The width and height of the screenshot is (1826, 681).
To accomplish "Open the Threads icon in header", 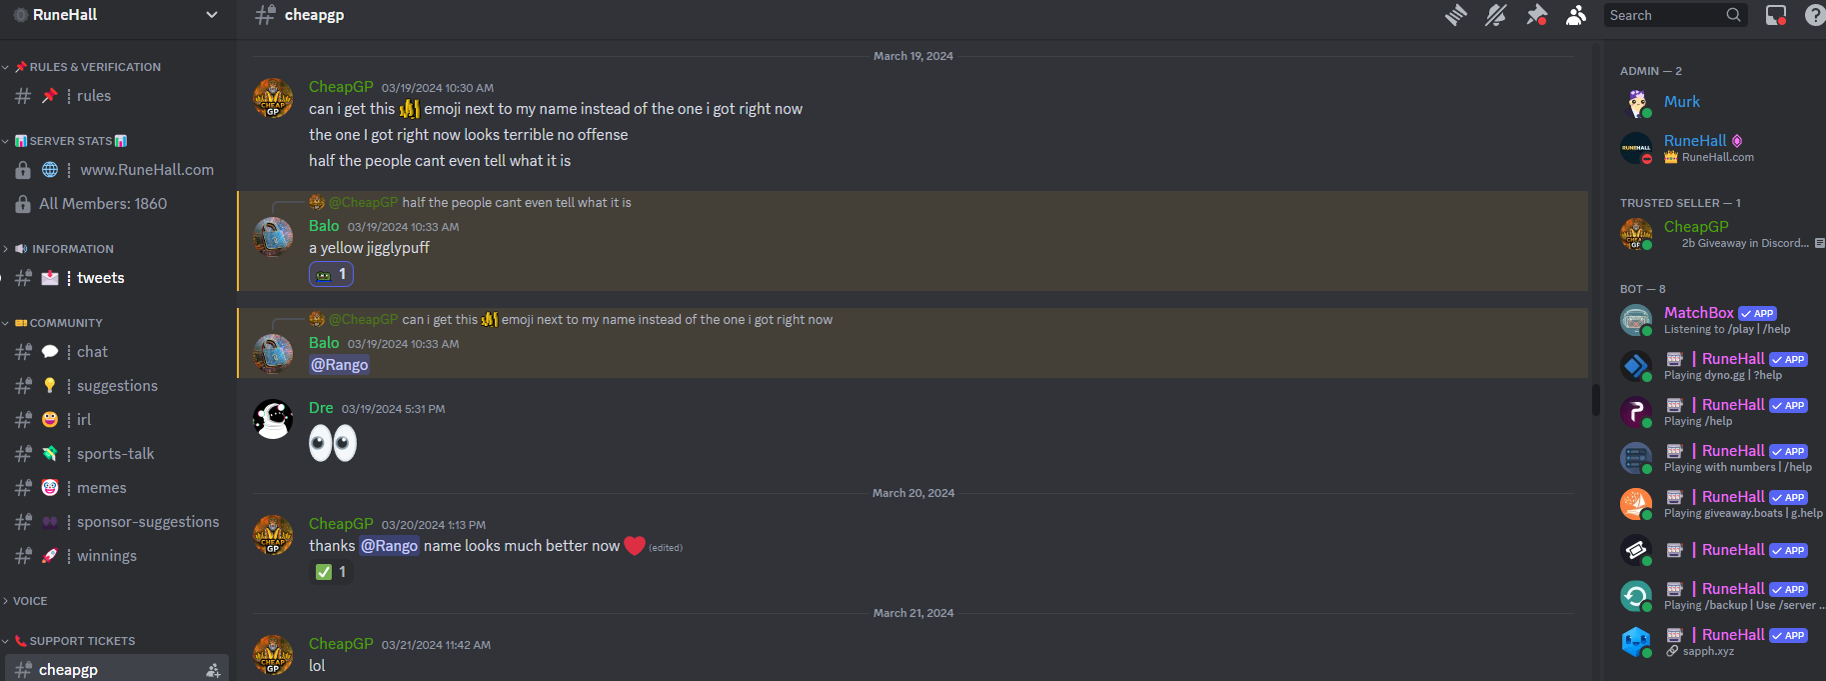I will point(1456,15).
